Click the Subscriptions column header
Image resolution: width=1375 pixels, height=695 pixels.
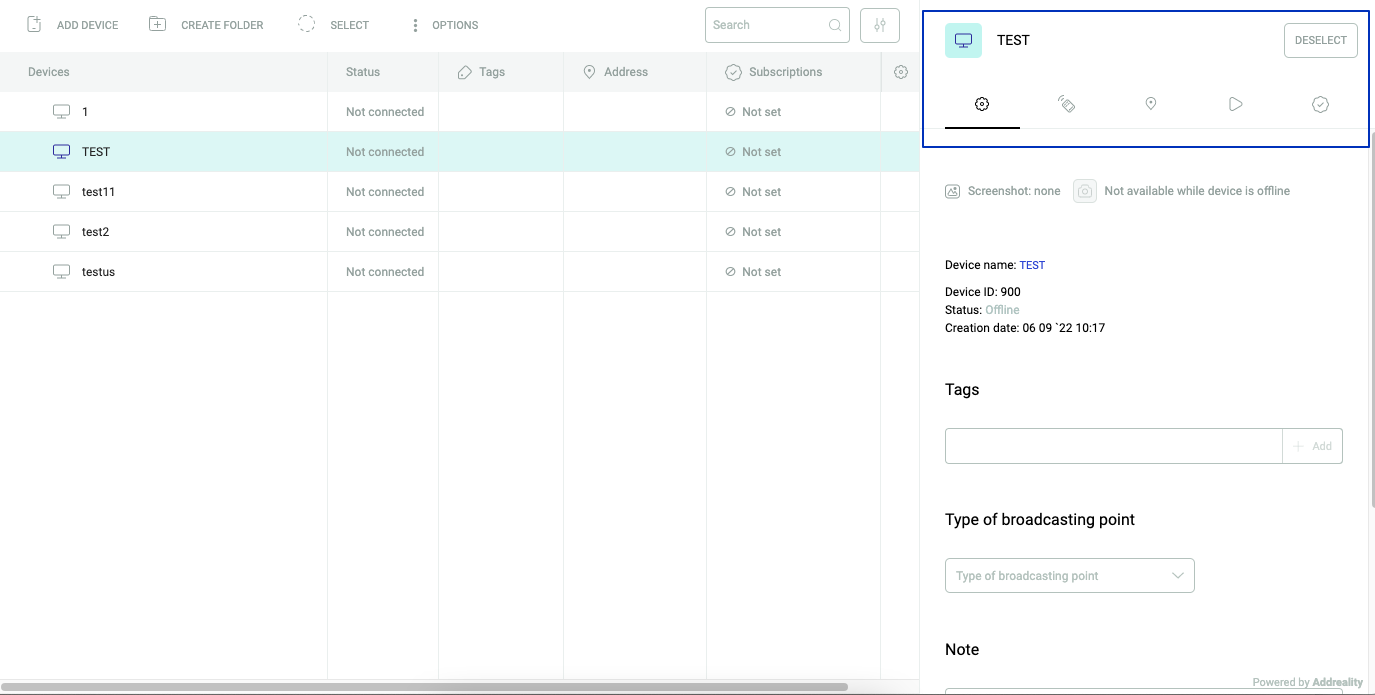(x=773, y=72)
